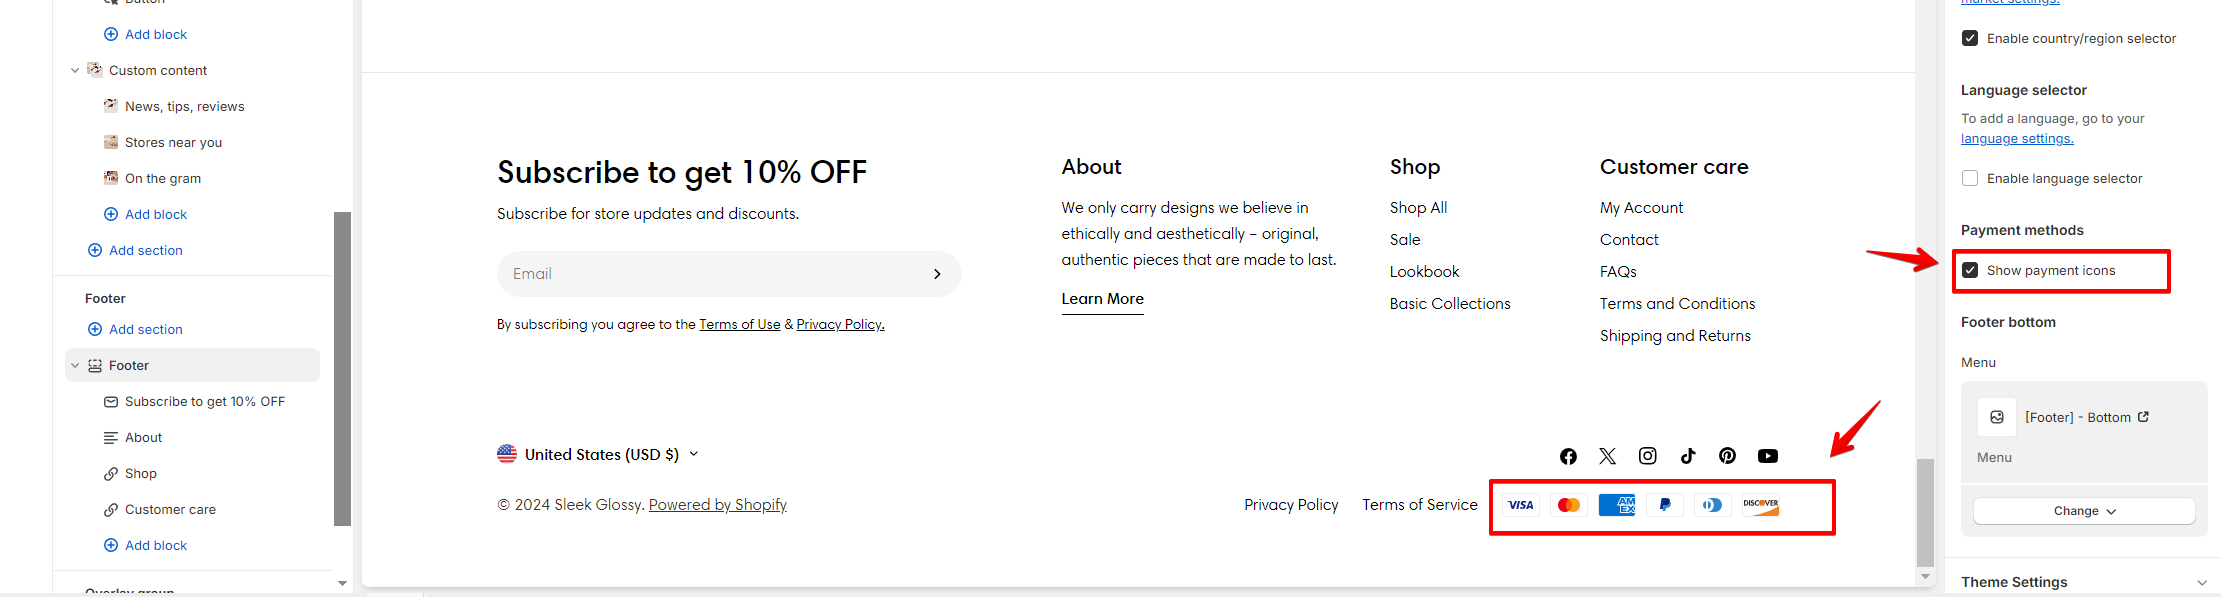Open the Instagram social icon
Image resolution: width=2221 pixels, height=597 pixels.
(x=1648, y=456)
